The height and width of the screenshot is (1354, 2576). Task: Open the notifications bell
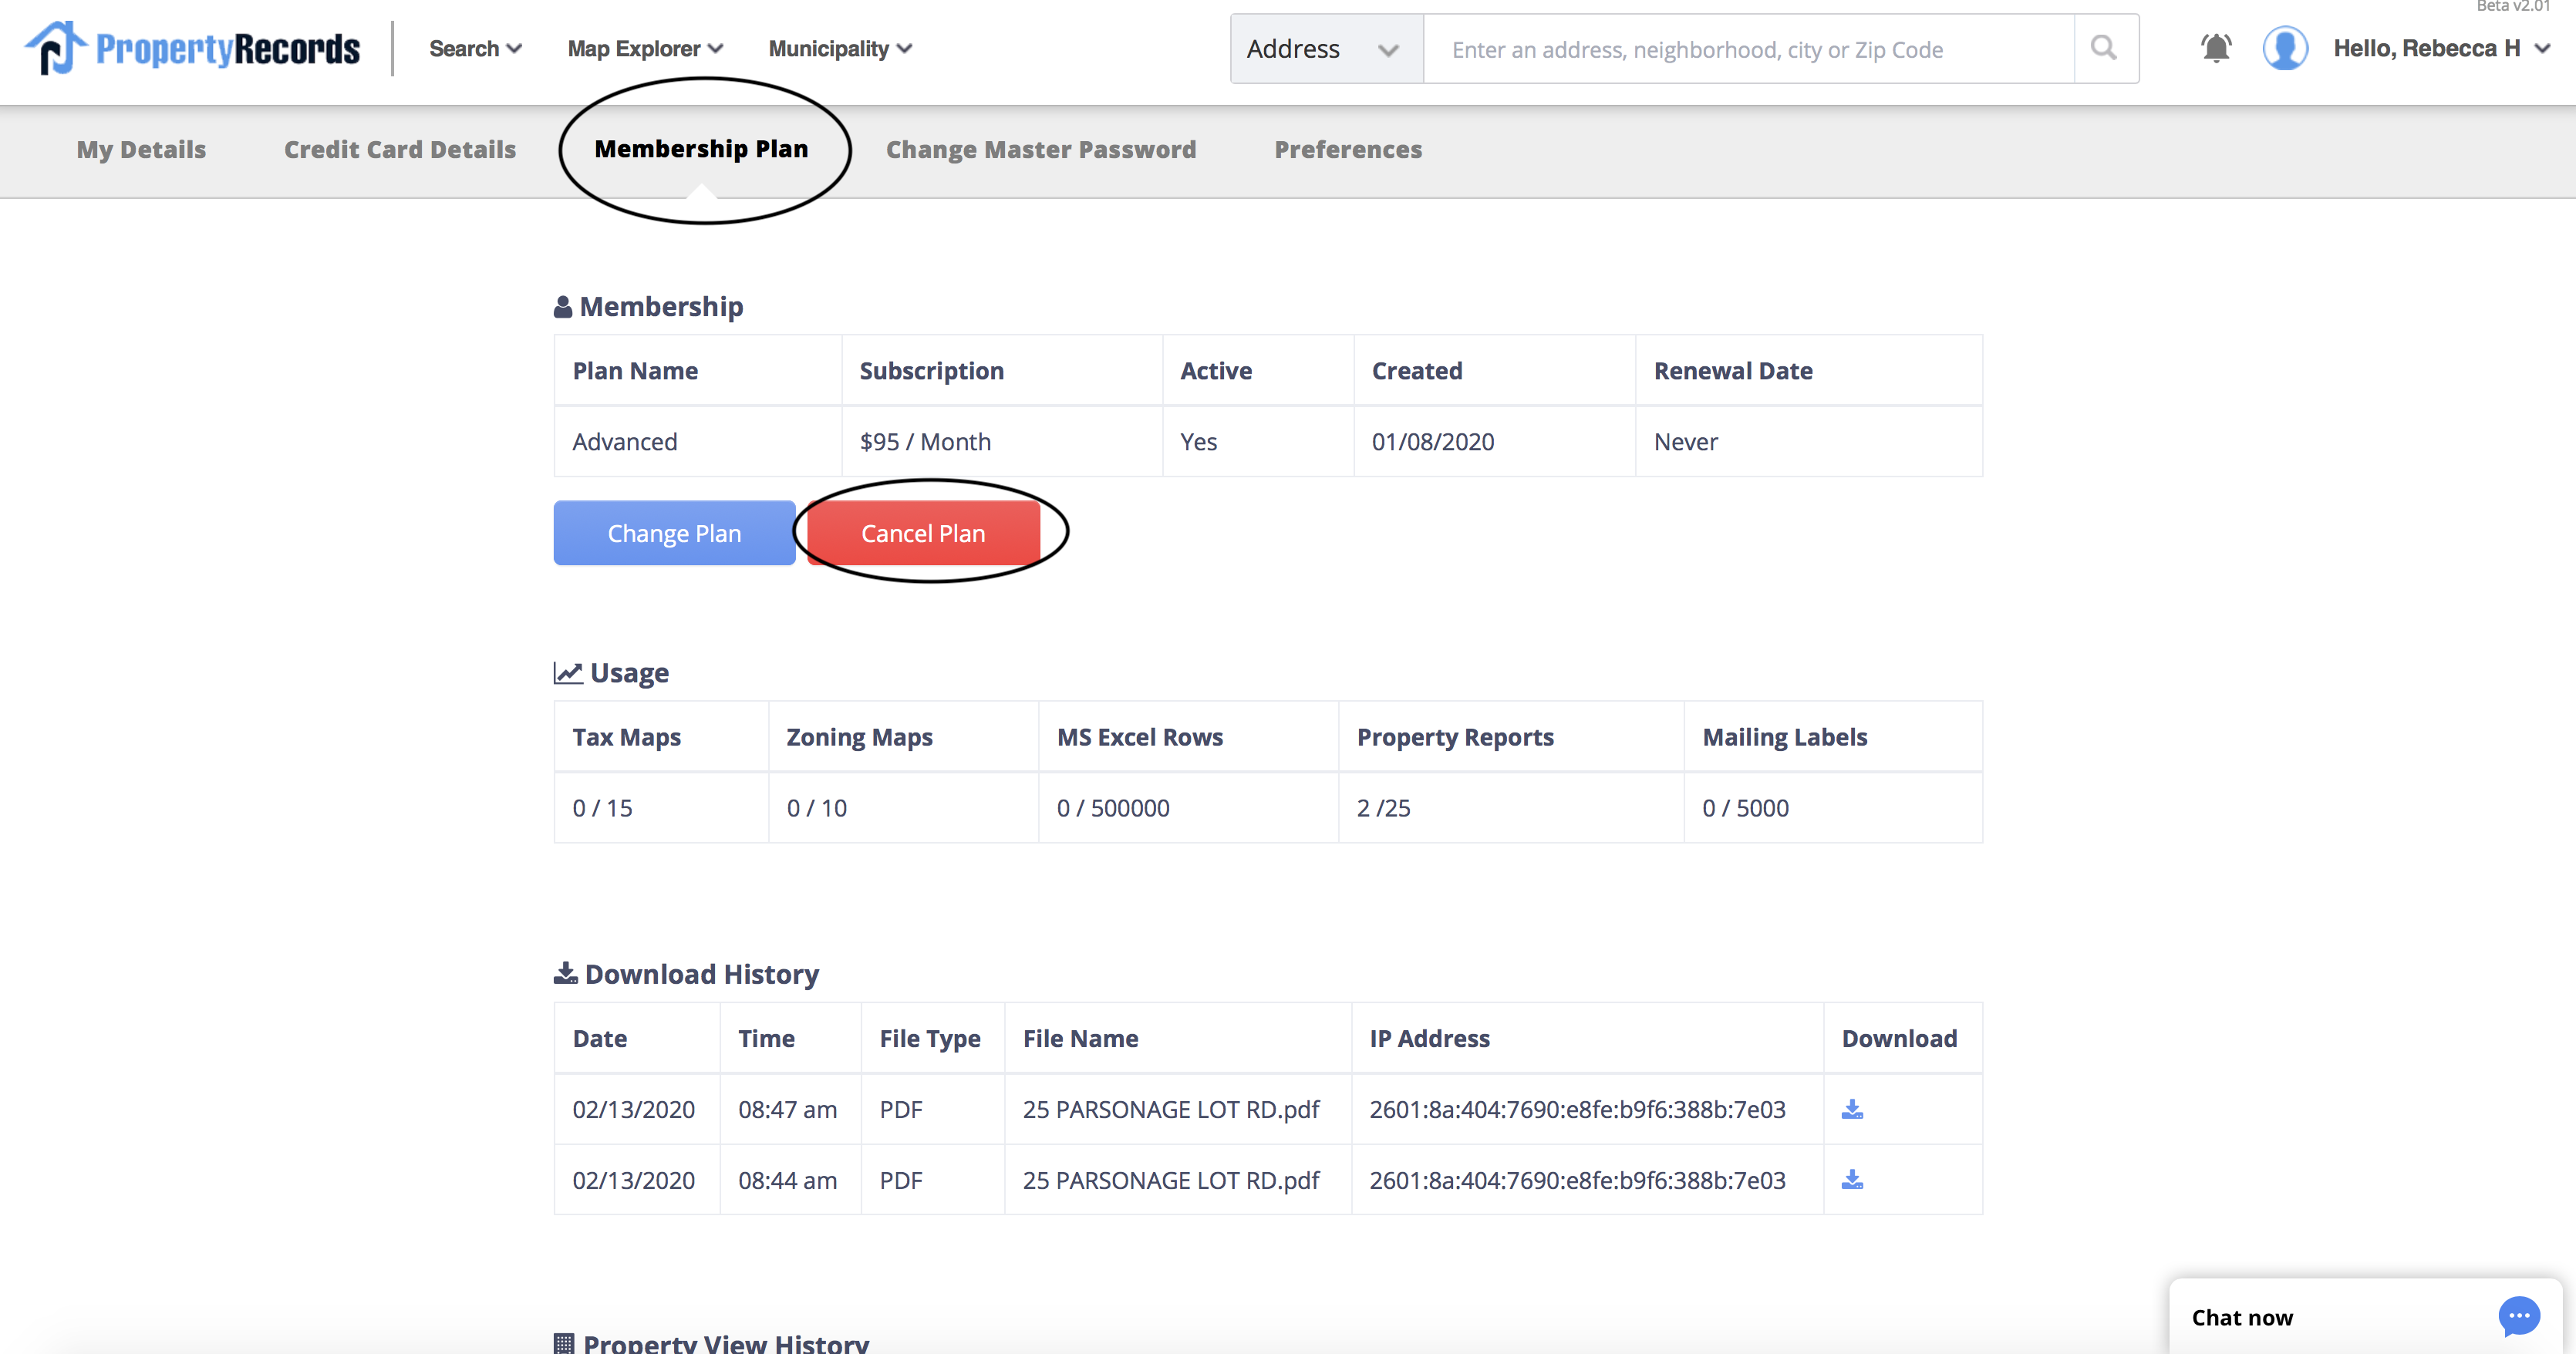pos(2216,48)
